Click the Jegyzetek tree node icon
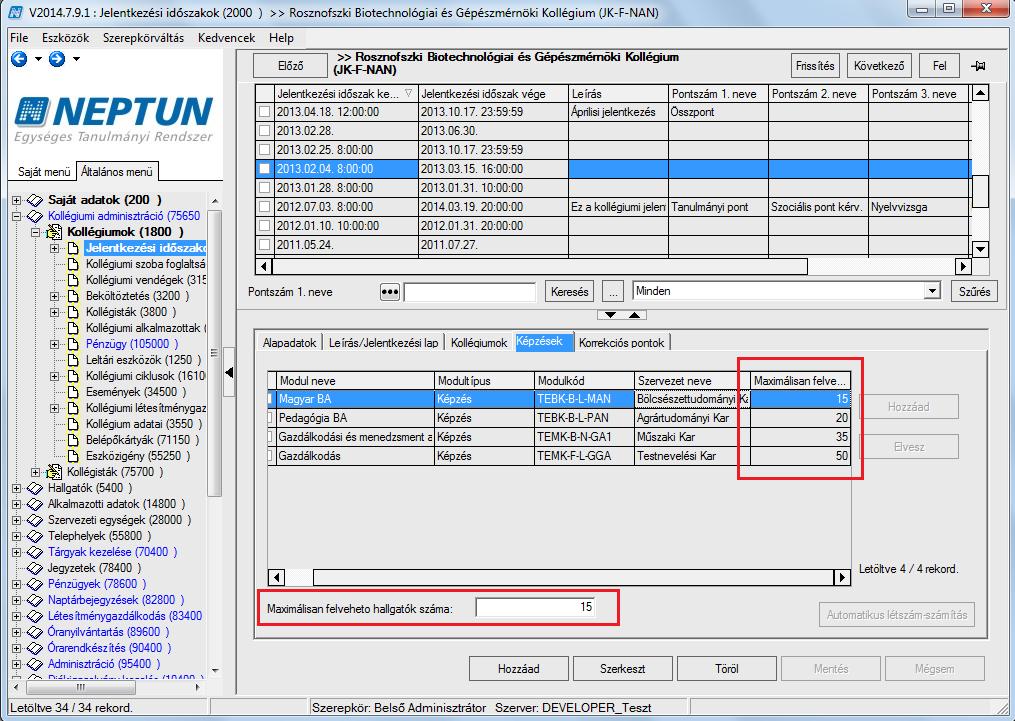 click(35, 568)
